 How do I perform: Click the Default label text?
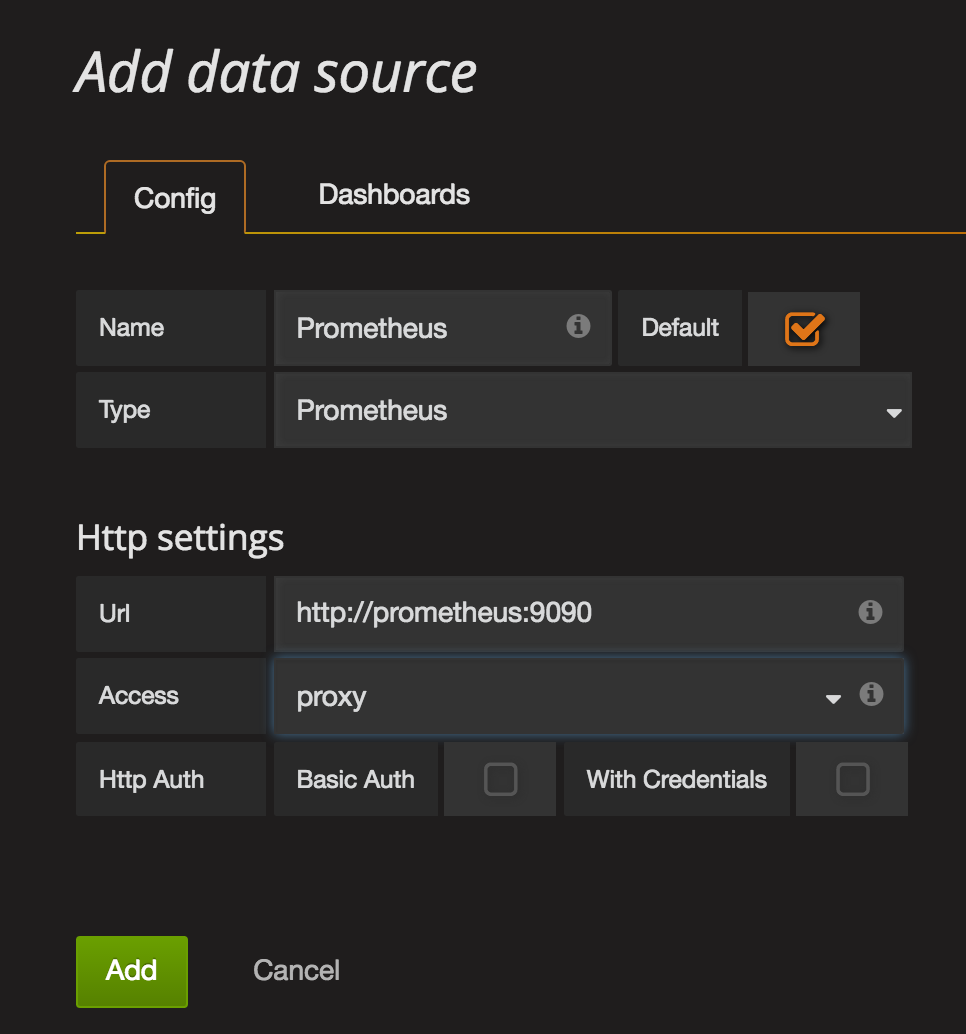tap(680, 328)
